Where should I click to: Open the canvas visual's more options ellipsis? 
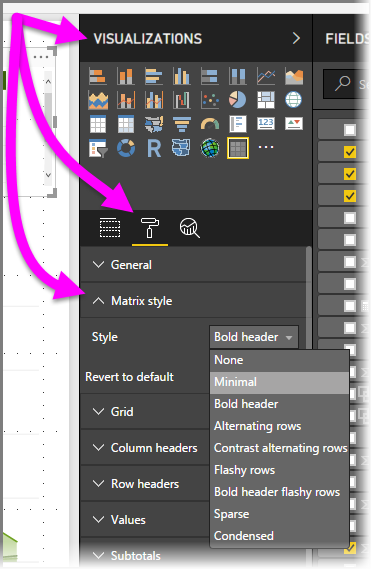41,57
